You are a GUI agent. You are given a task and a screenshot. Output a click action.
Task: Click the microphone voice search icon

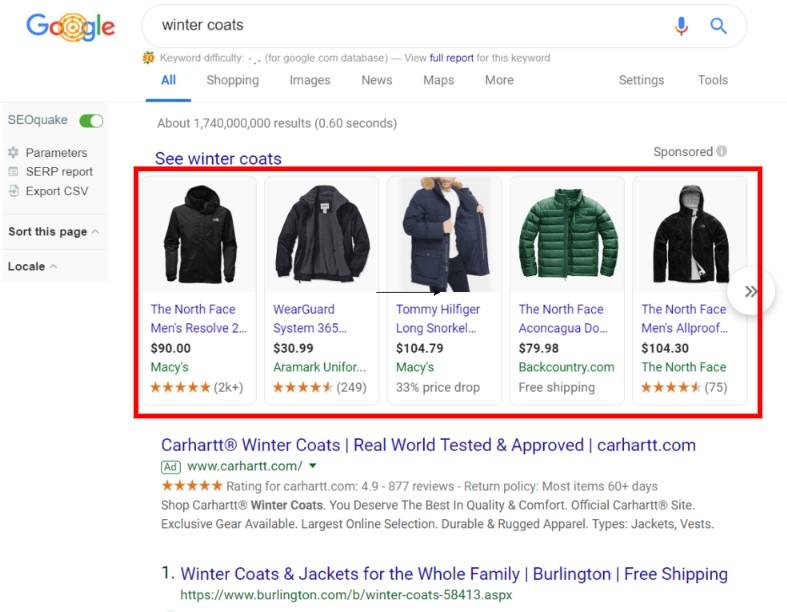[x=681, y=26]
